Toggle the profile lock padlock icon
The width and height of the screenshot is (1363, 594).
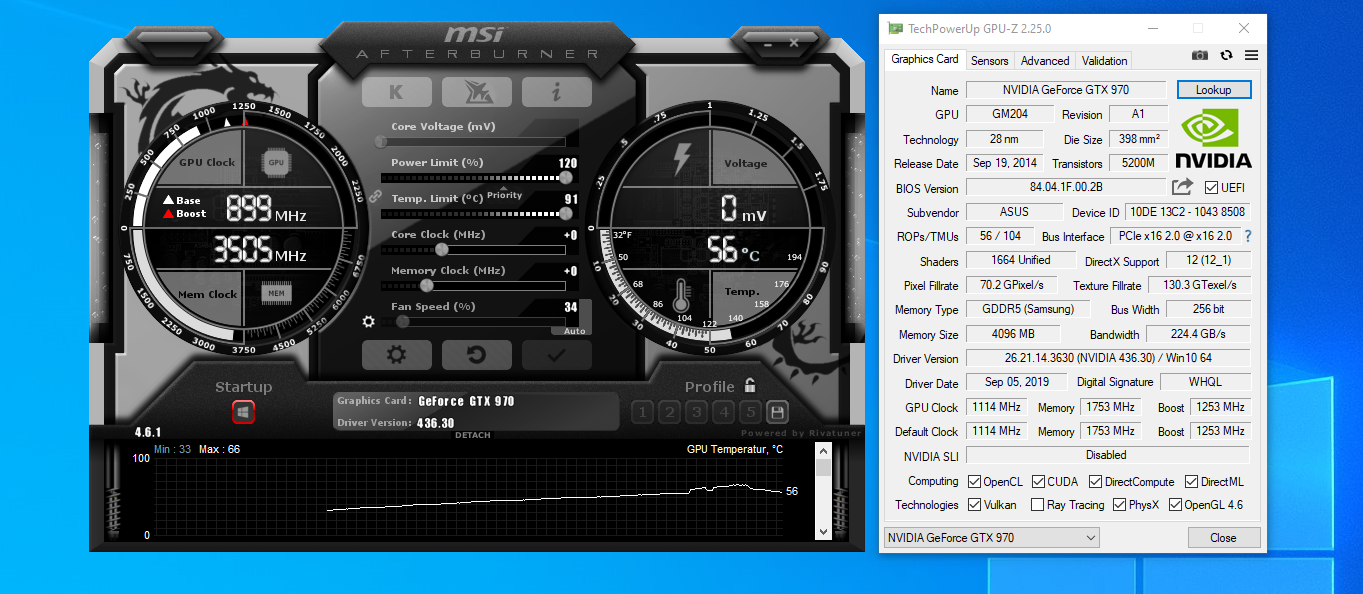click(750, 385)
